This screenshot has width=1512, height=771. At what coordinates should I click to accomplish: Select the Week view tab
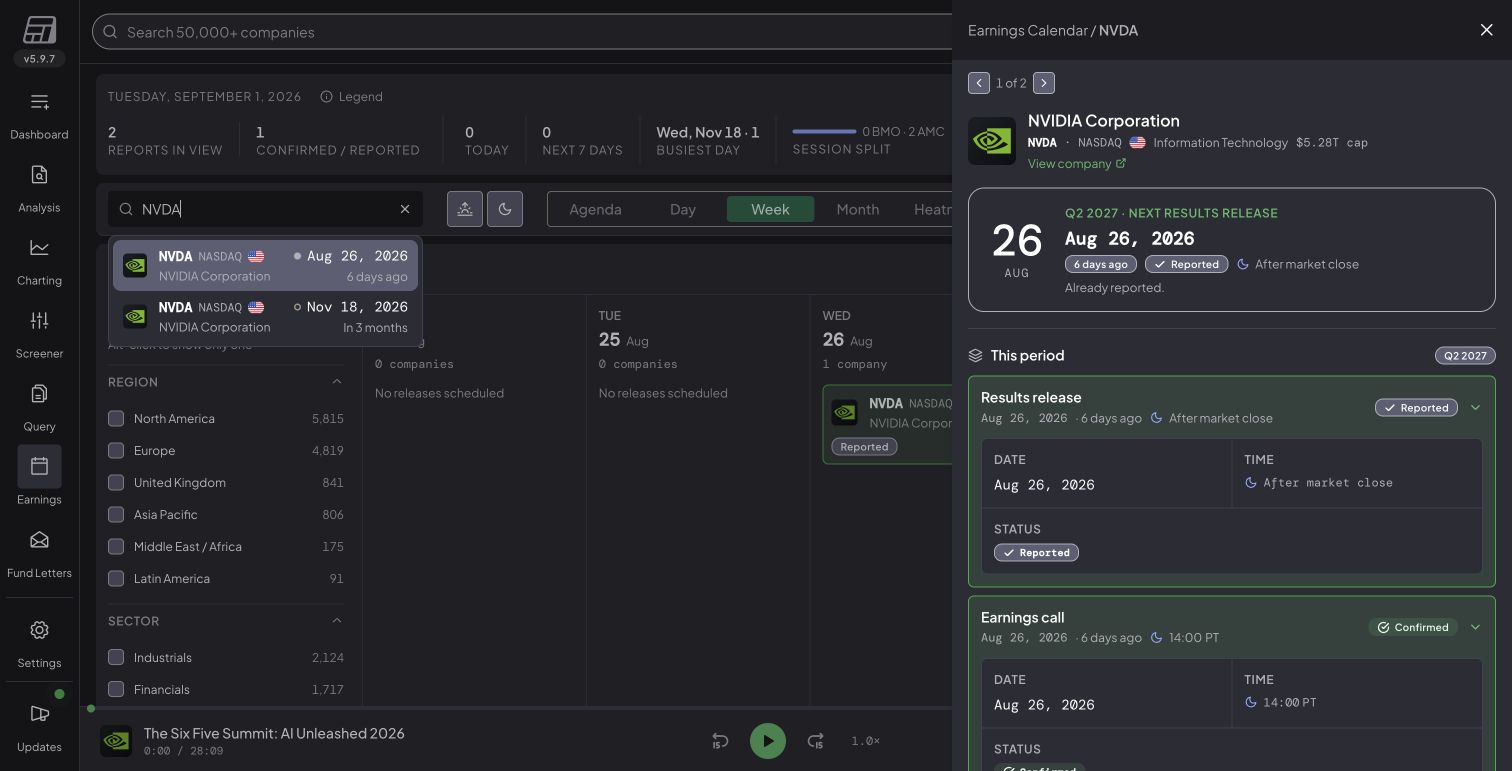point(770,209)
